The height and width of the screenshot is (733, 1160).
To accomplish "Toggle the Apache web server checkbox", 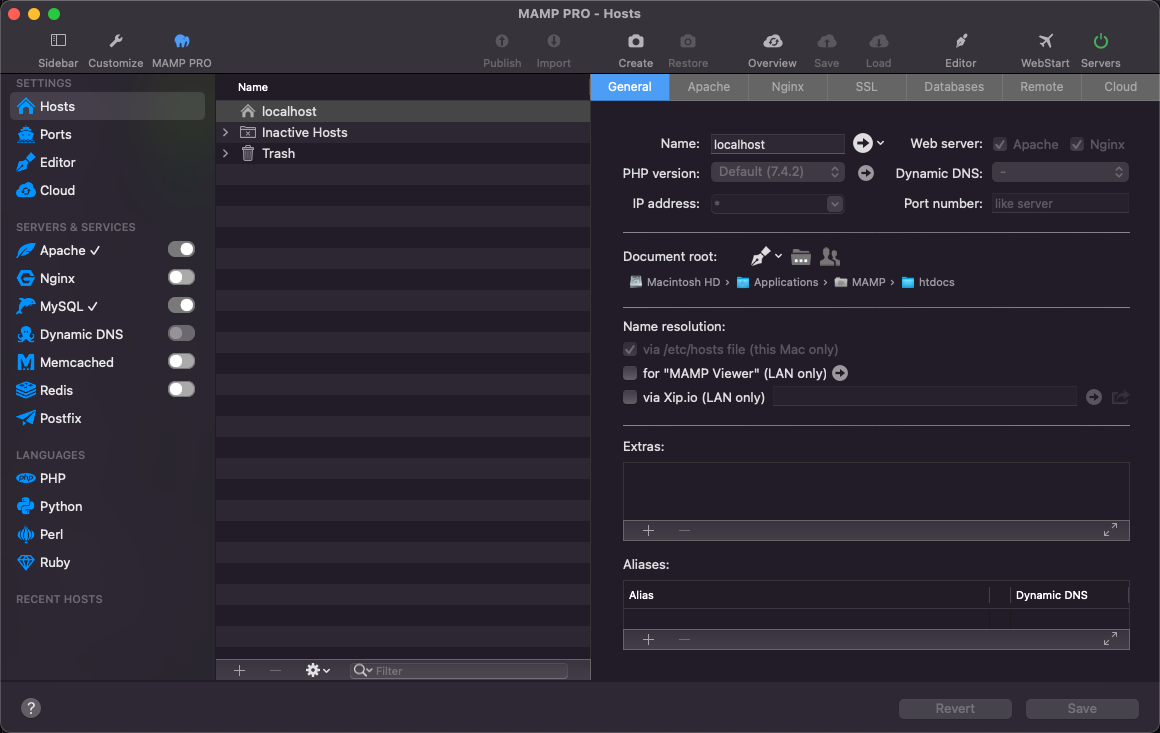I will point(1000,145).
